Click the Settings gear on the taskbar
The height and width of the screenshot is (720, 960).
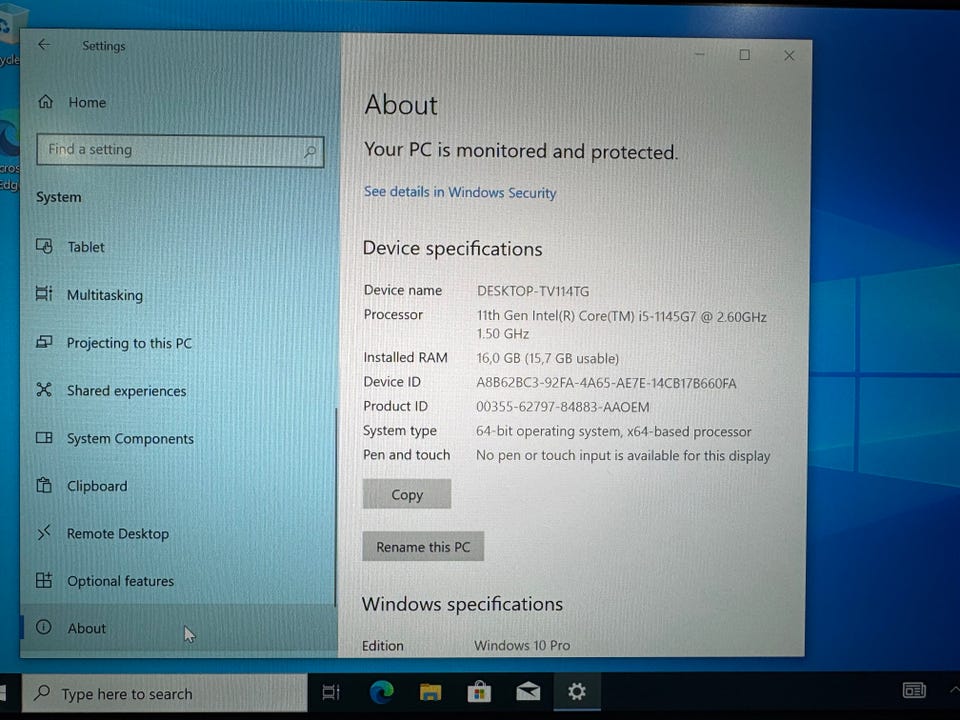tap(577, 692)
